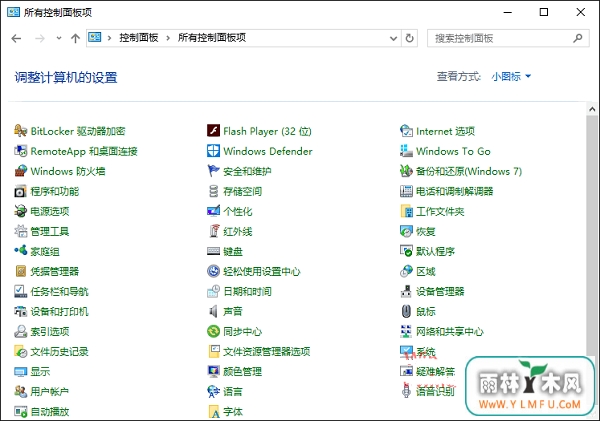Click the Windows 防火墙 firewall icon

pos(21,171)
